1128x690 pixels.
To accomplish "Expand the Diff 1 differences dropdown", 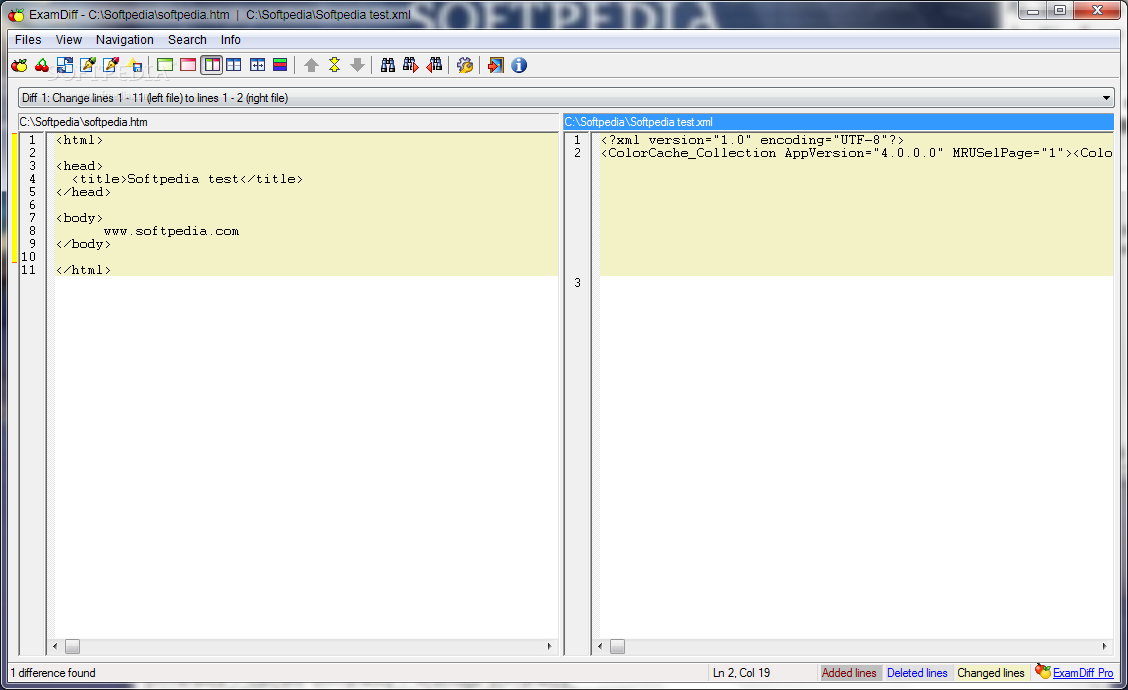I will click(x=1106, y=98).
